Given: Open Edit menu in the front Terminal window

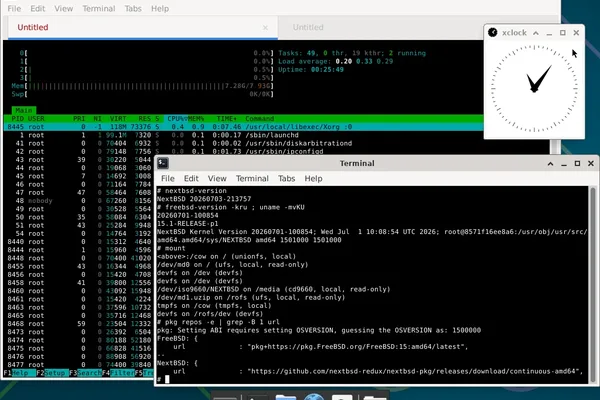Looking at the screenshot, I should (x=191, y=178).
